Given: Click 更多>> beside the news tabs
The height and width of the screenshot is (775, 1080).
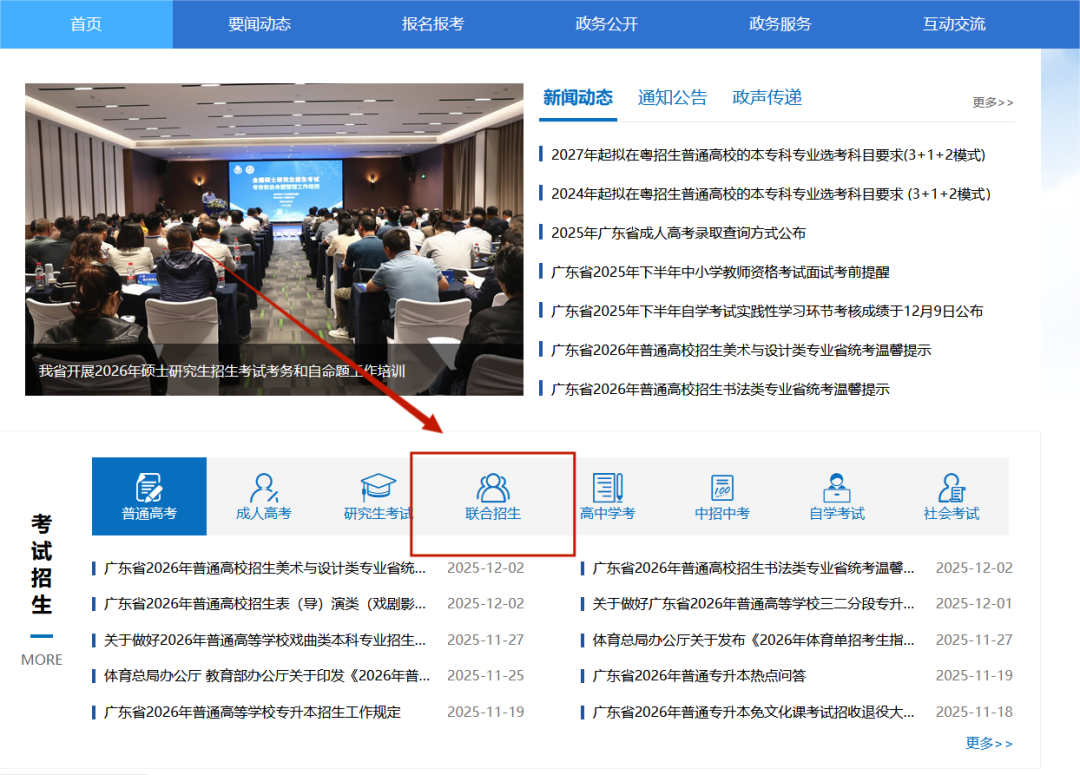Looking at the screenshot, I should [x=992, y=102].
